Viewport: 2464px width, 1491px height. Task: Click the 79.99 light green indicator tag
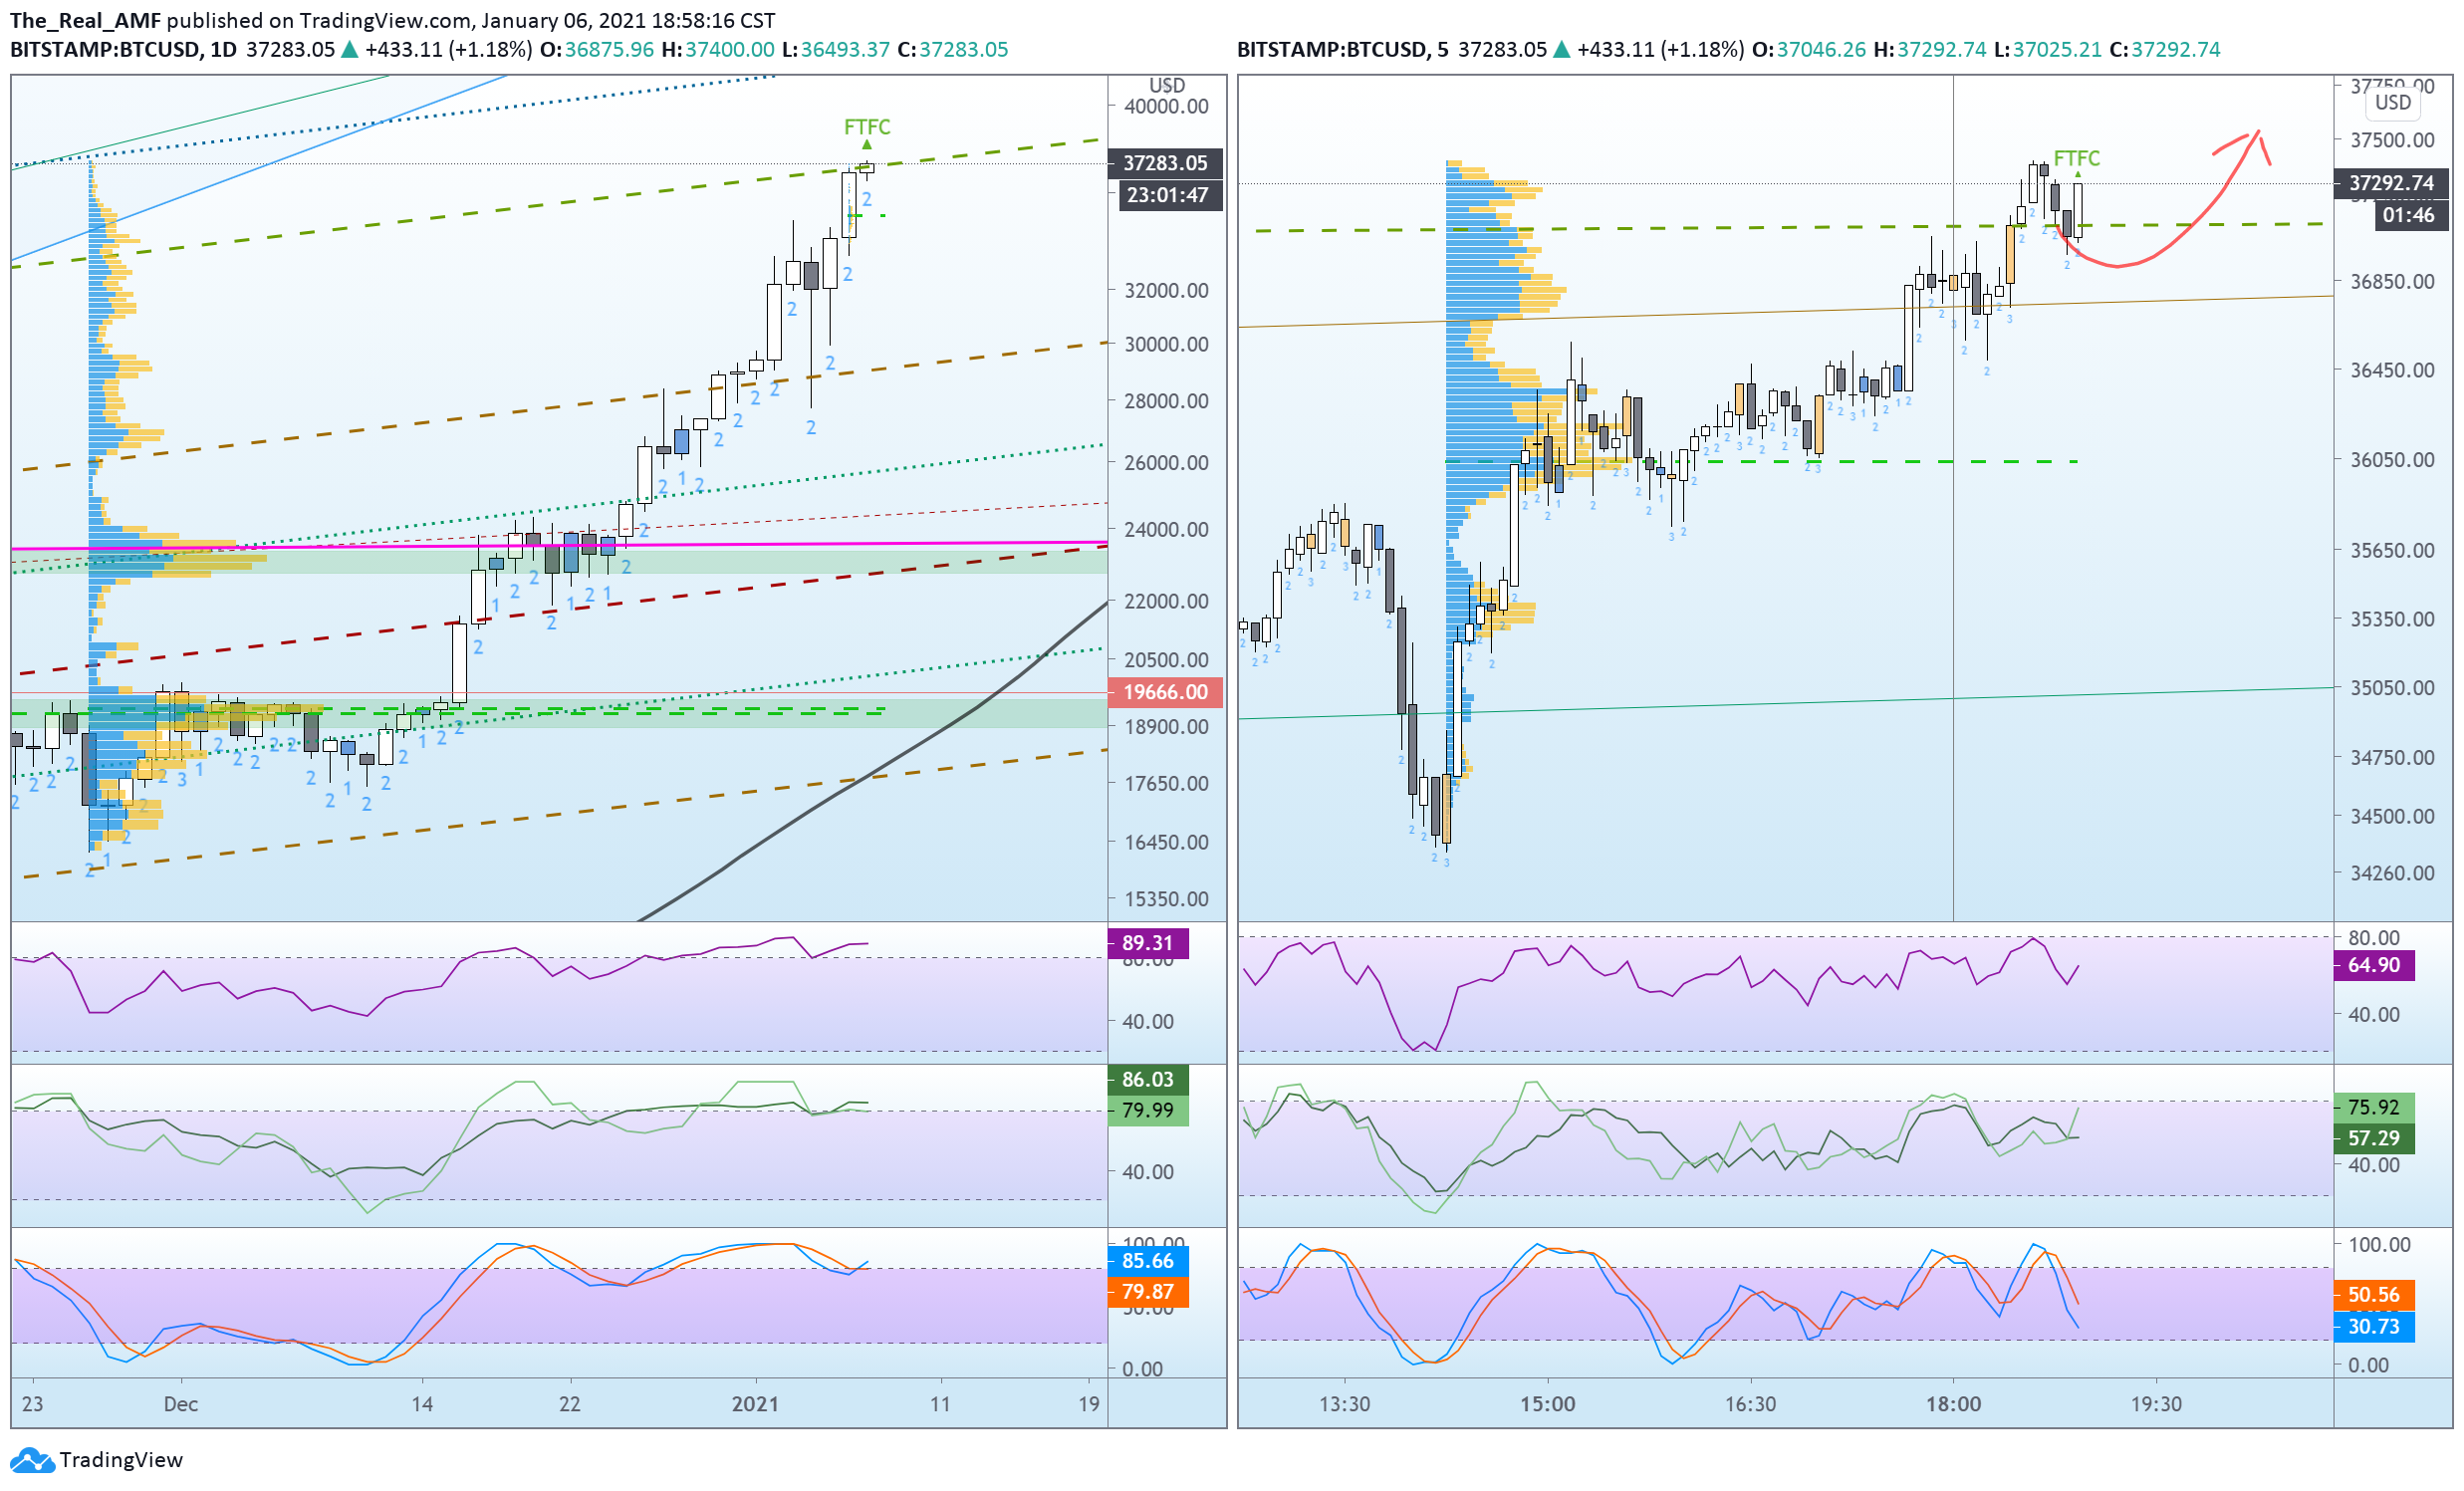(1148, 1111)
